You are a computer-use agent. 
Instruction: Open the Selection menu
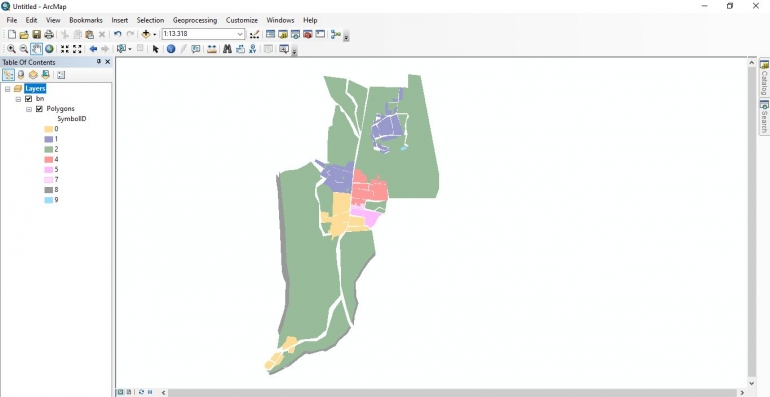point(150,20)
